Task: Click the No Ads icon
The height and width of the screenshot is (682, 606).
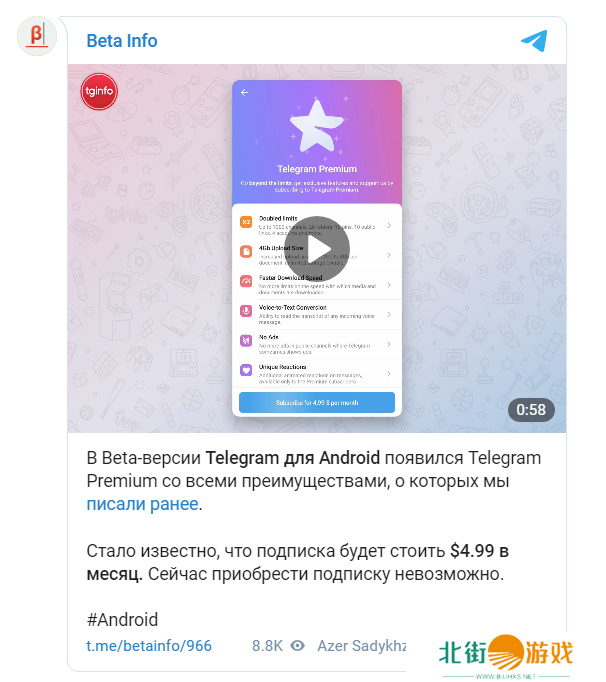Action: pos(246,341)
